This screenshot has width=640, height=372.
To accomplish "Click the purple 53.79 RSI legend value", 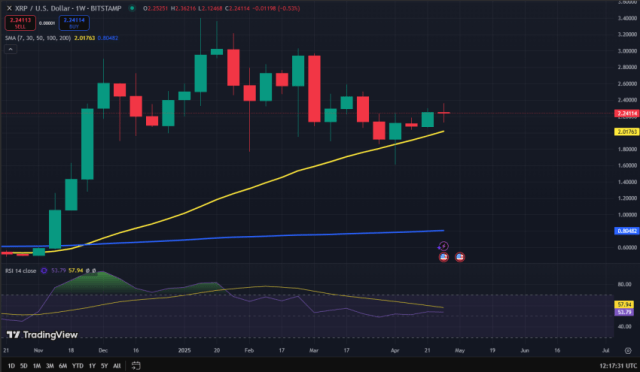I will tap(58, 271).
